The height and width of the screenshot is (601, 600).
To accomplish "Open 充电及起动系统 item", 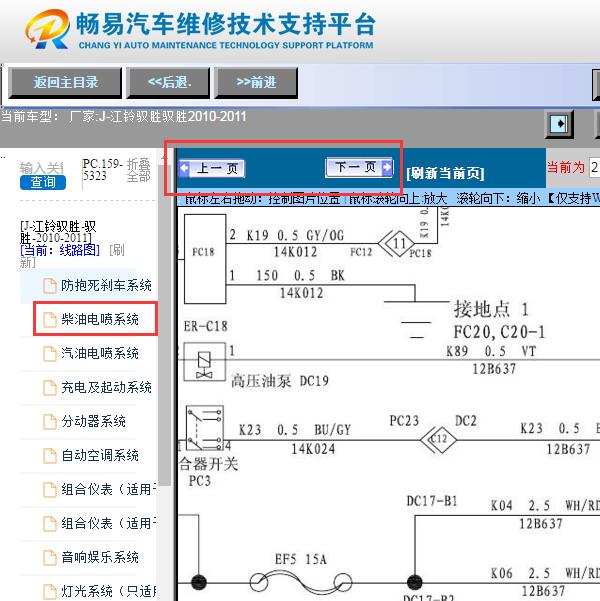I will (106, 388).
